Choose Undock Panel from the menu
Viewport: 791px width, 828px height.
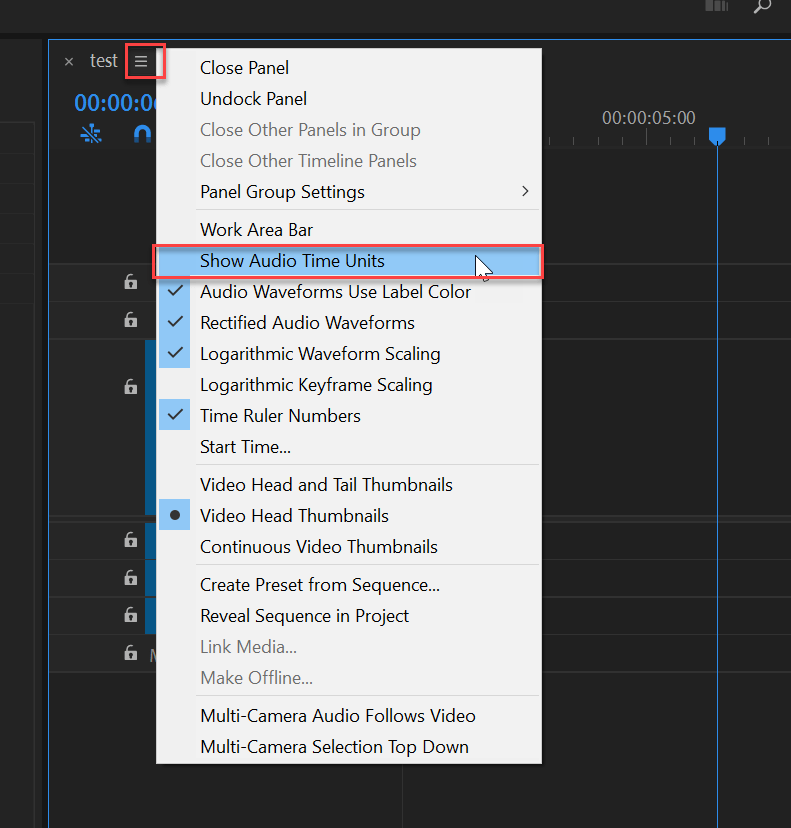point(253,99)
